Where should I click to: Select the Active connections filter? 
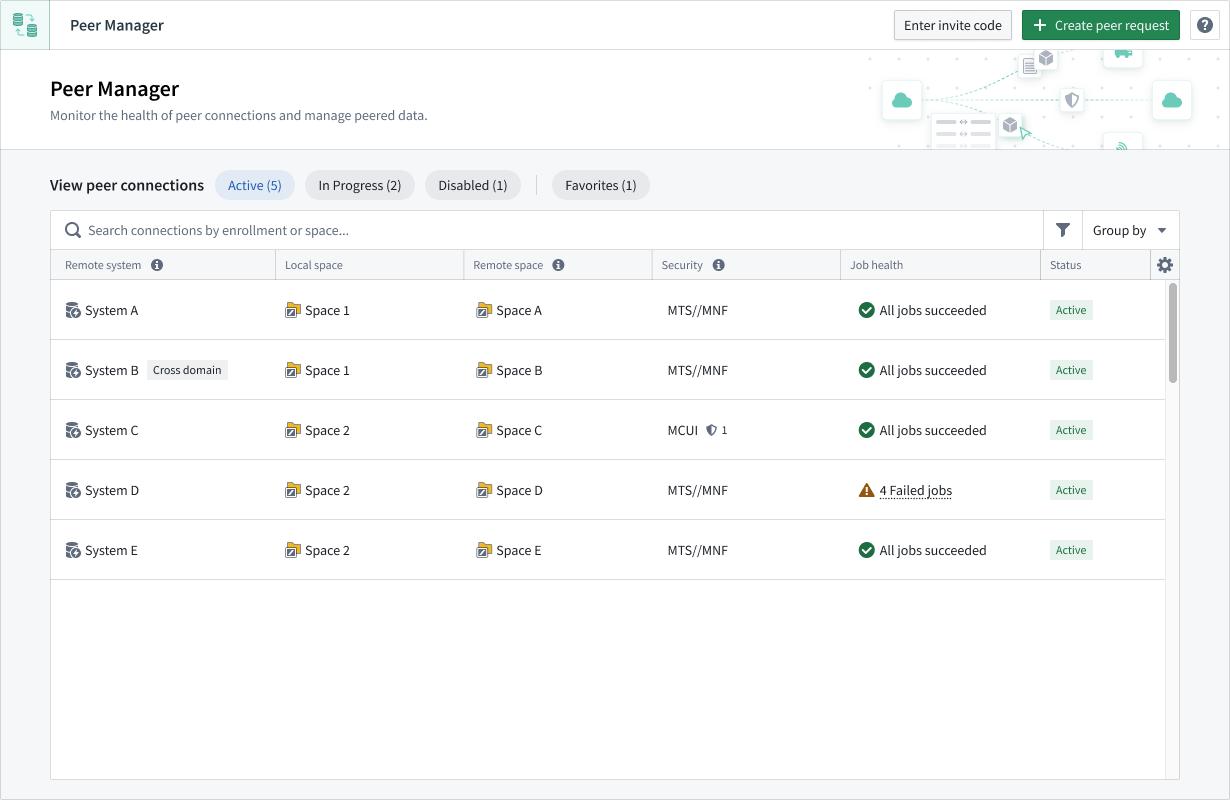click(254, 185)
